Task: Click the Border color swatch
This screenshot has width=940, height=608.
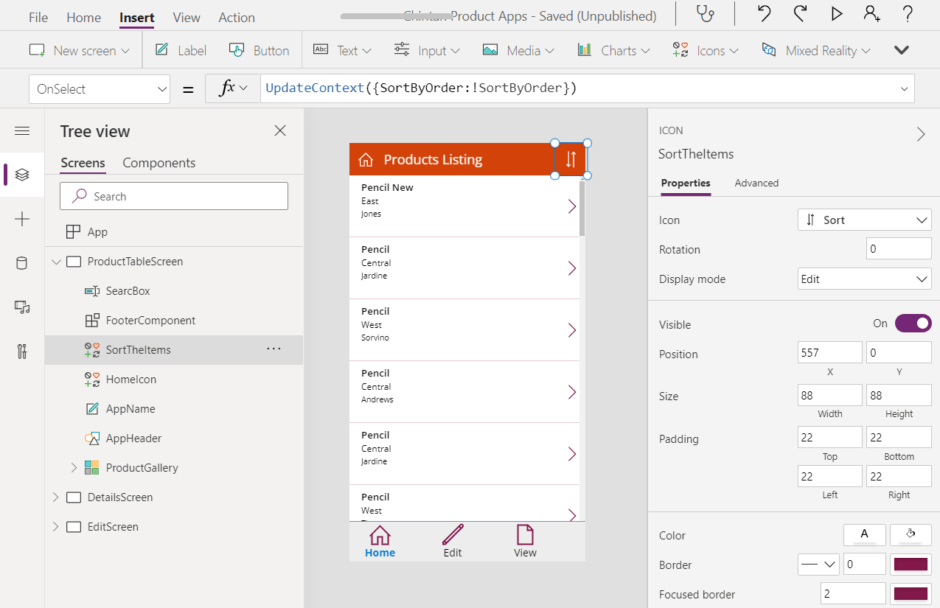Action: [910, 564]
